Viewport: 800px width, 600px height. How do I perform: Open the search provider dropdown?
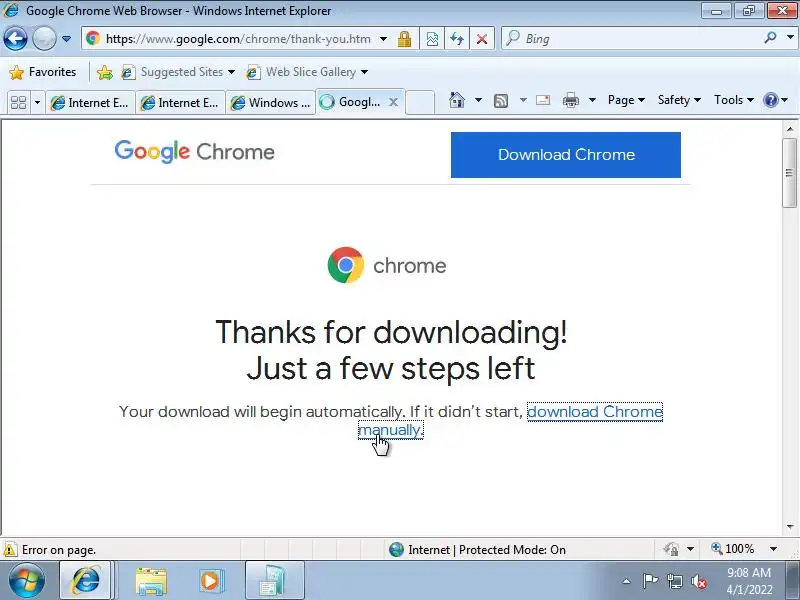pyautogui.click(x=790, y=38)
